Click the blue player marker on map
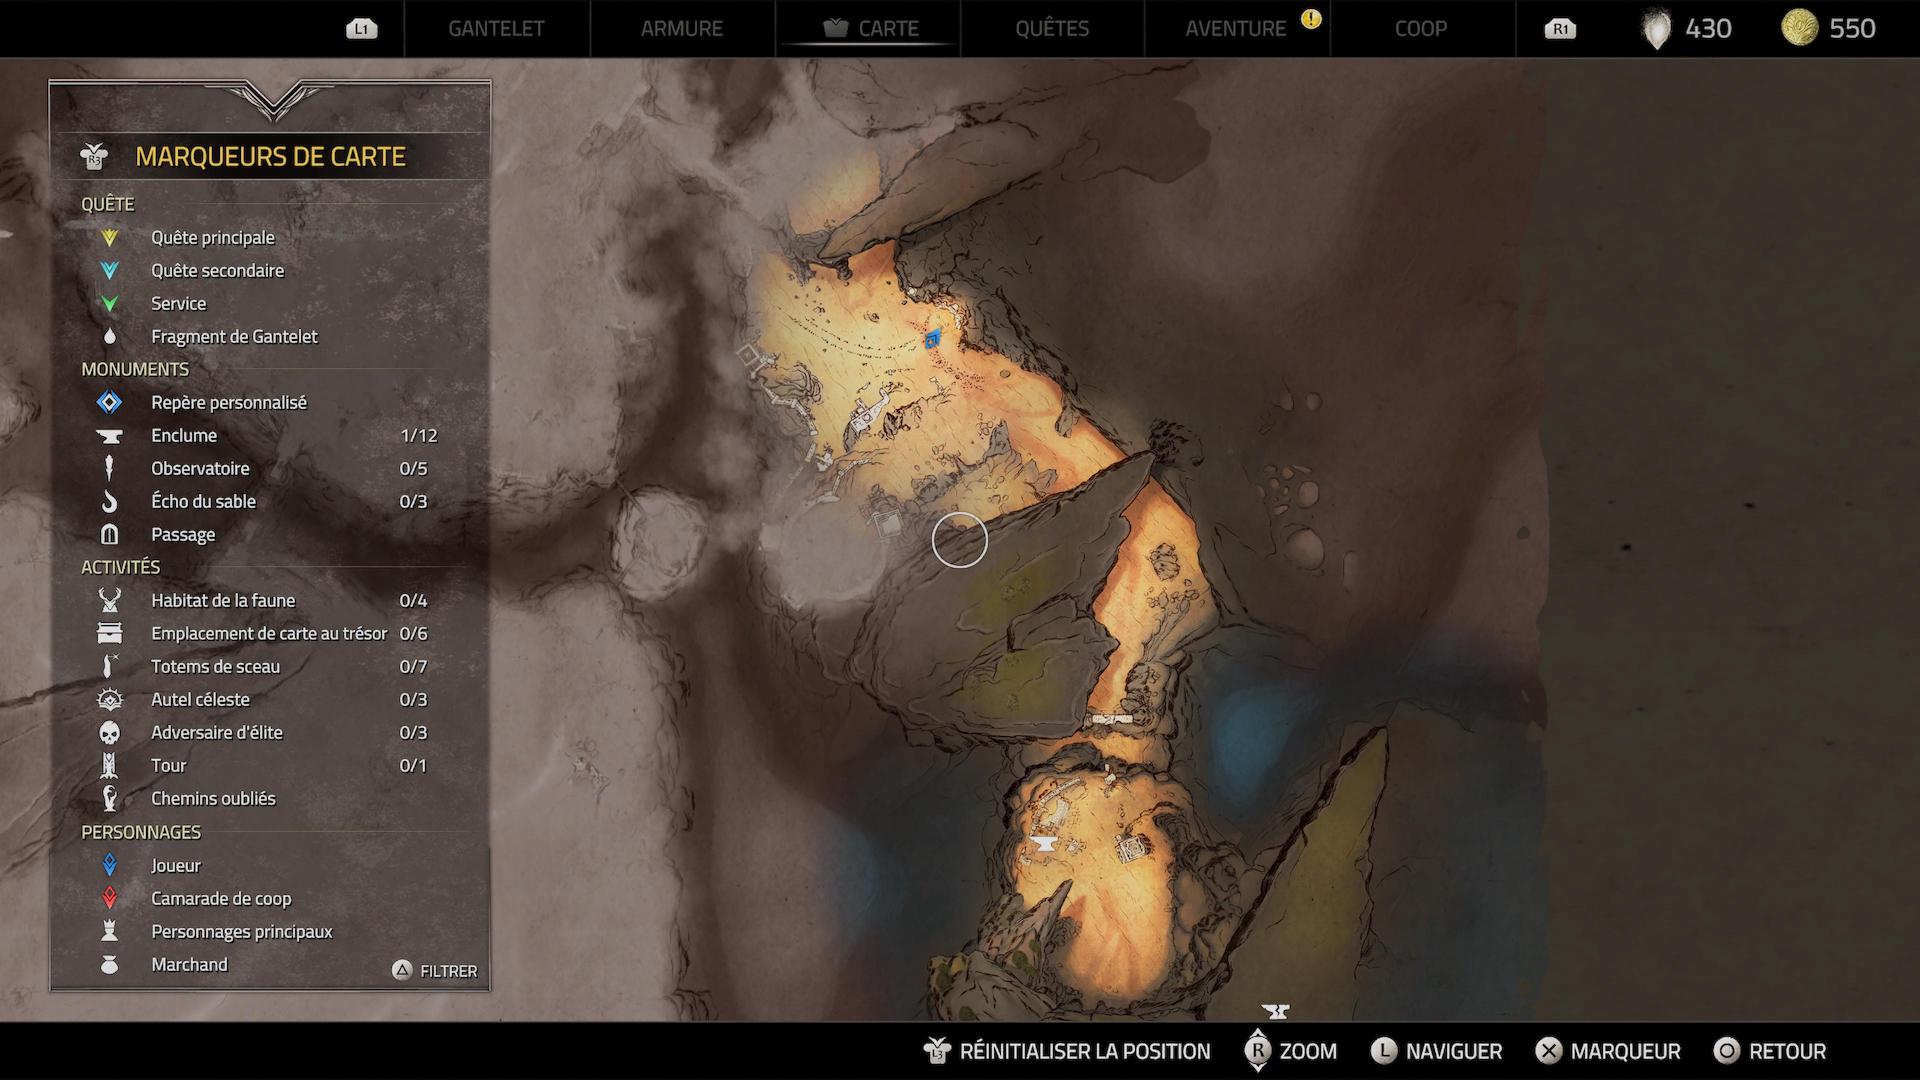The height and width of the screenshot is (1080, 1920). pos(933,339)
